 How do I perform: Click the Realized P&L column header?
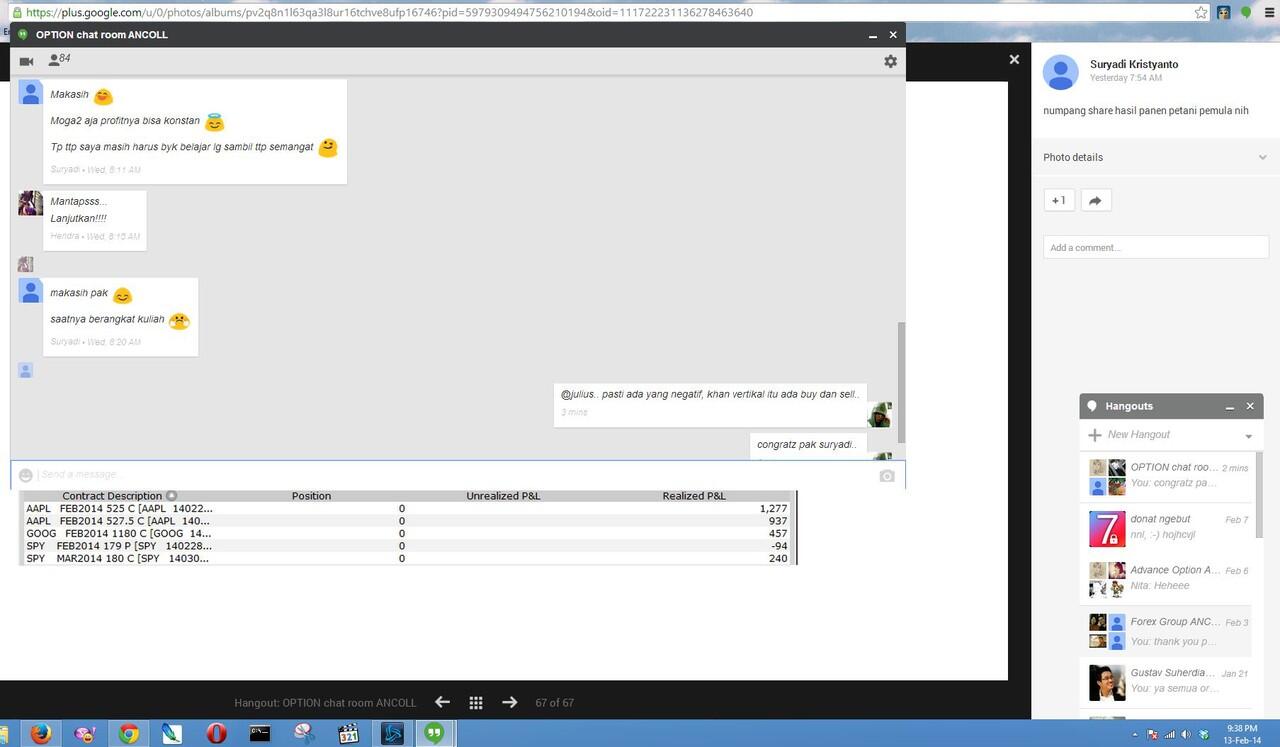point(694,496)
